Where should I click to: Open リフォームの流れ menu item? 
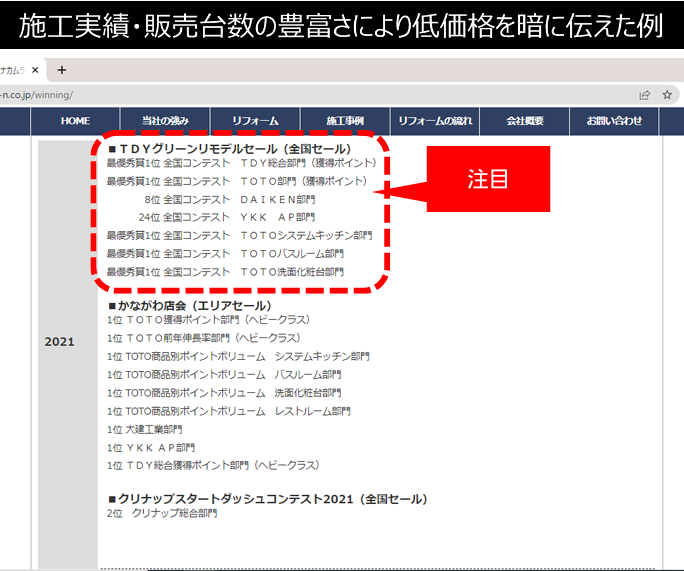pyautogui.click(x=435, y=121)
